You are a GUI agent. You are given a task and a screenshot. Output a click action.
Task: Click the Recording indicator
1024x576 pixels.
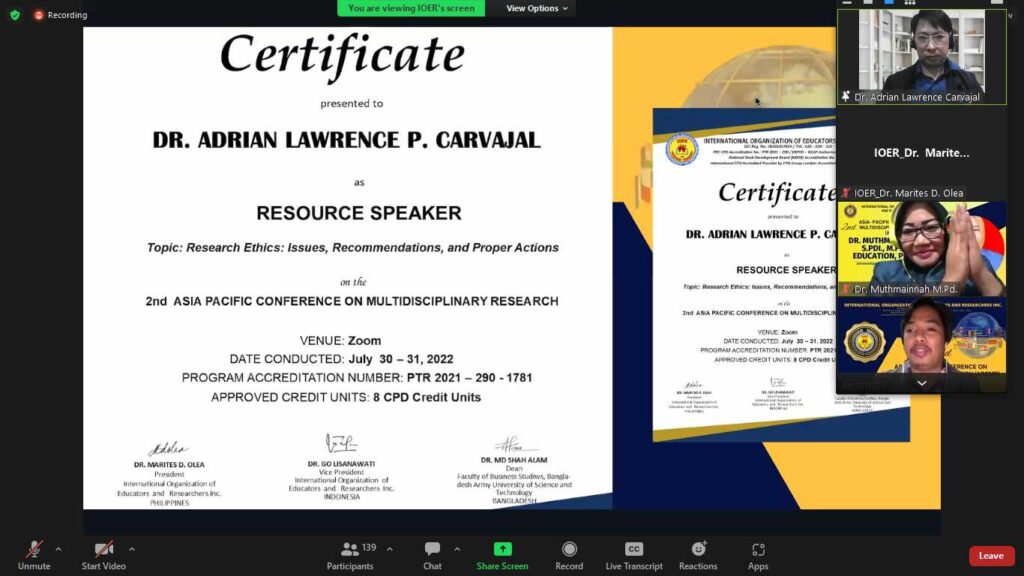tap(60, 15)
